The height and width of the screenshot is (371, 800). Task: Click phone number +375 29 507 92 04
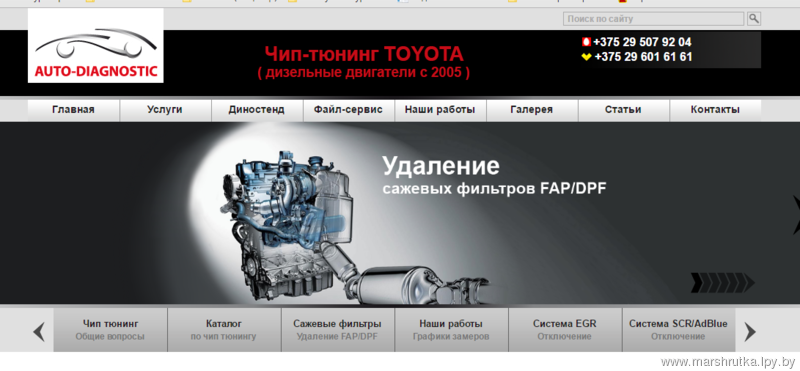click(642, 42)
